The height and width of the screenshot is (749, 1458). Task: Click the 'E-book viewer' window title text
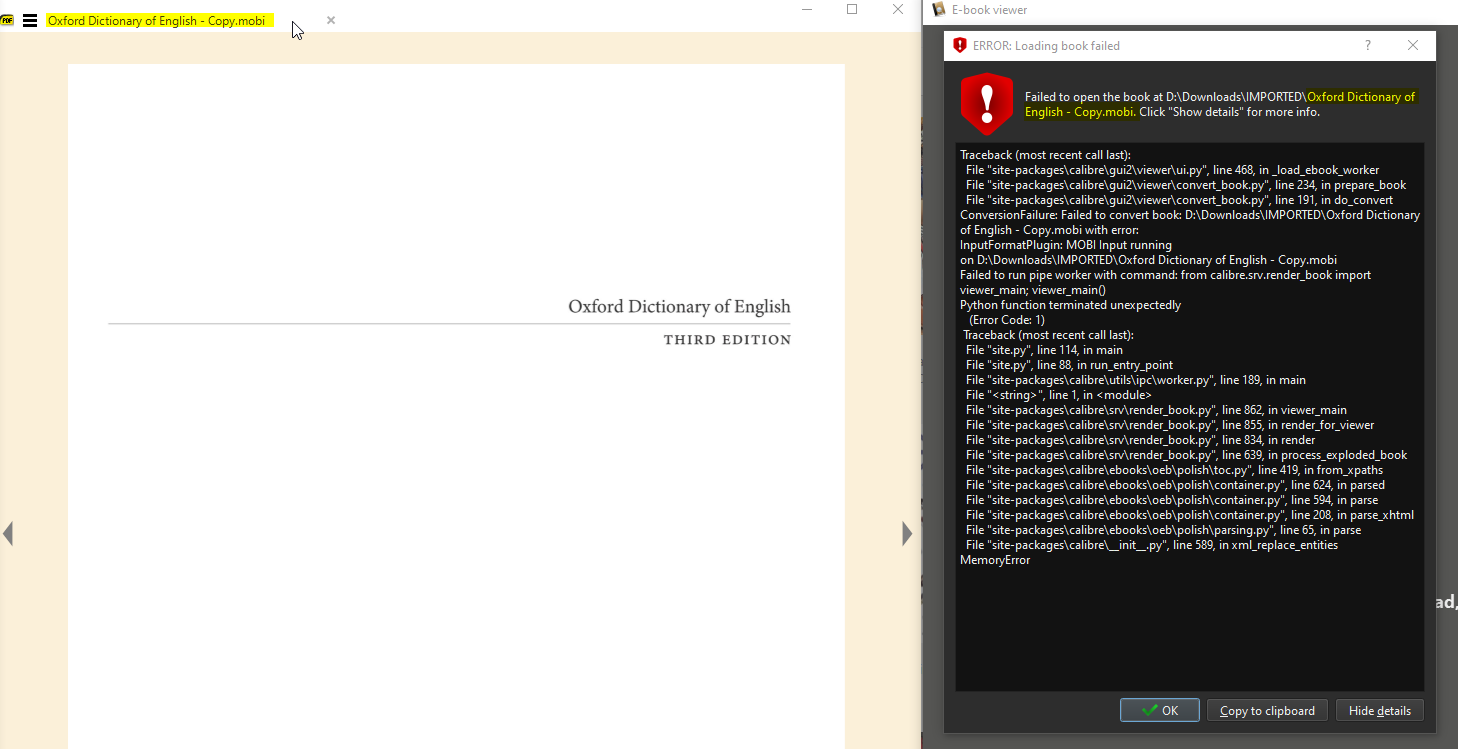989,10
